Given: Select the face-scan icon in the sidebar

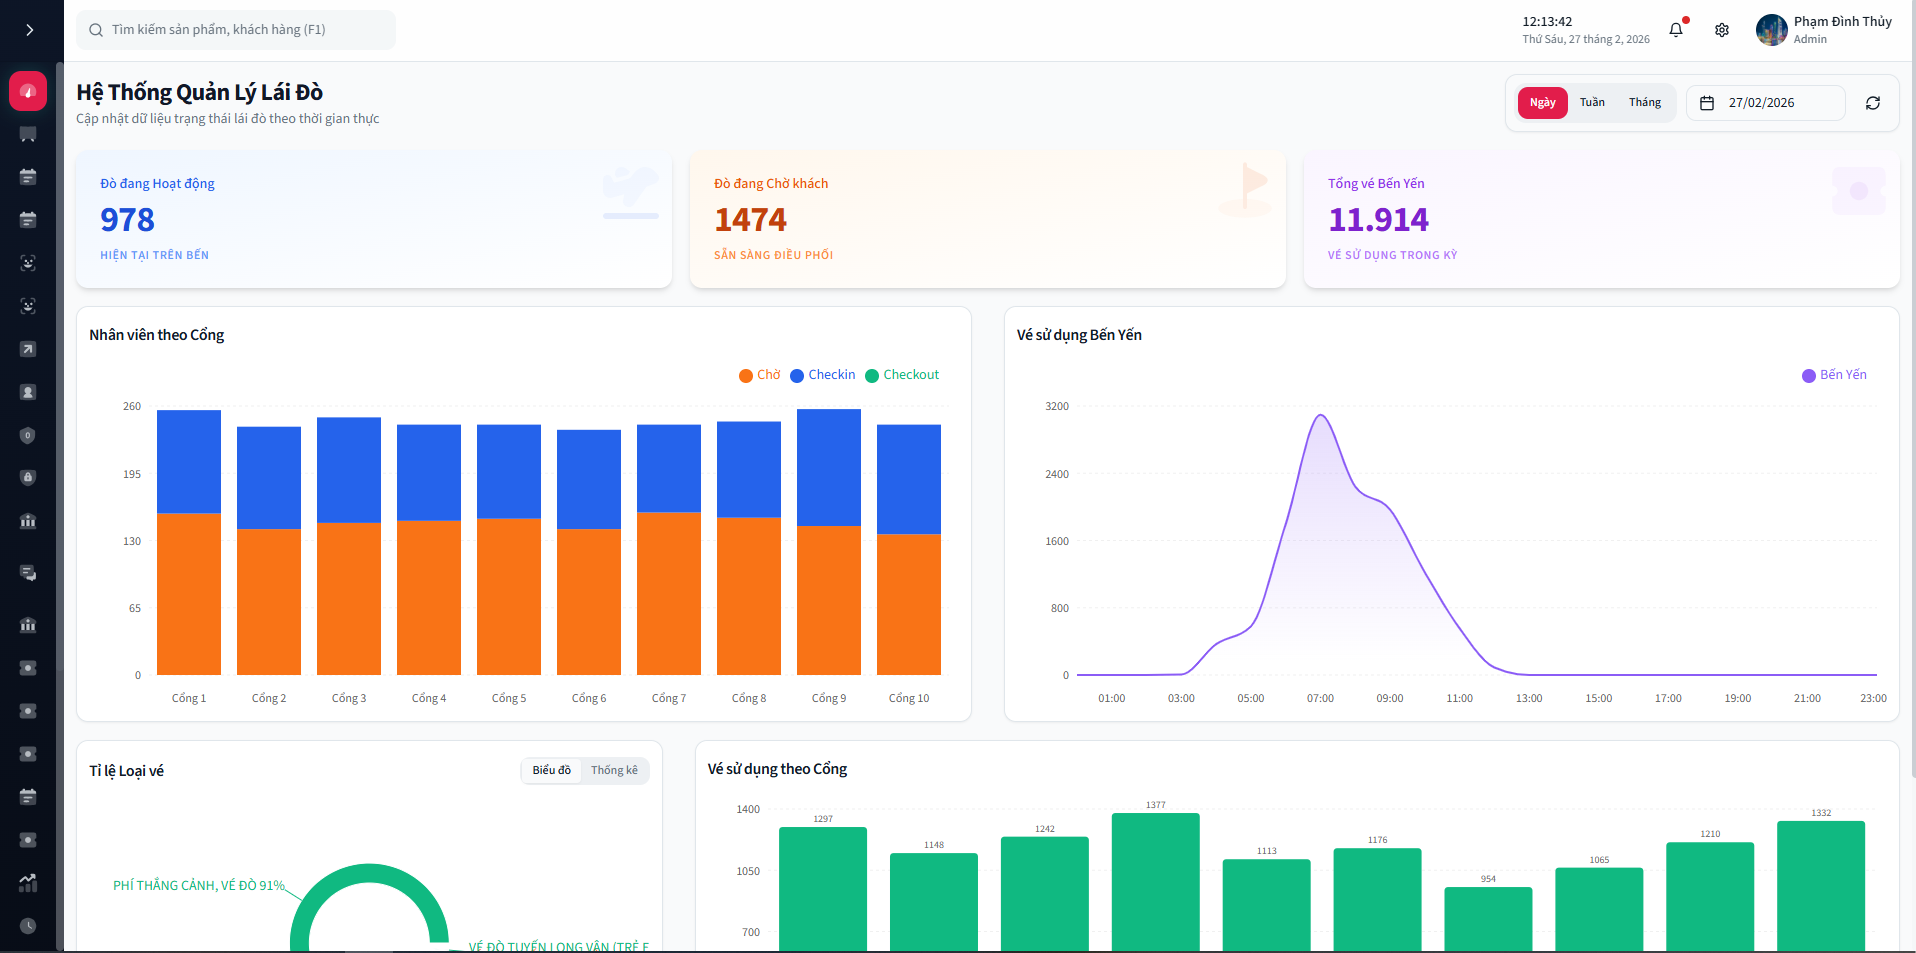Looking at the screenshot, I should tap(27, 263).
